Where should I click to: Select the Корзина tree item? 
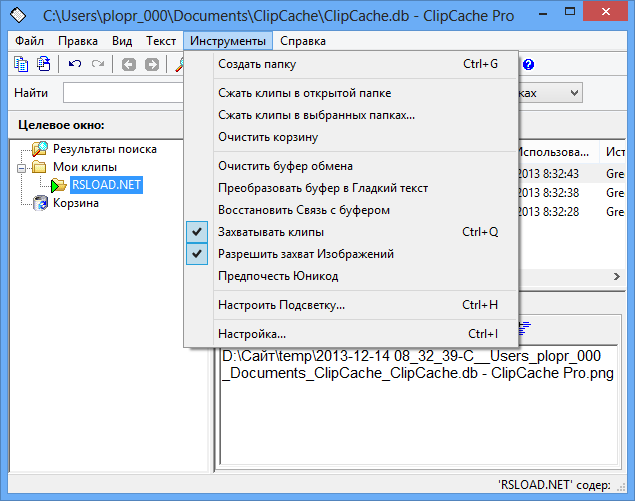(x=76, y=203)
